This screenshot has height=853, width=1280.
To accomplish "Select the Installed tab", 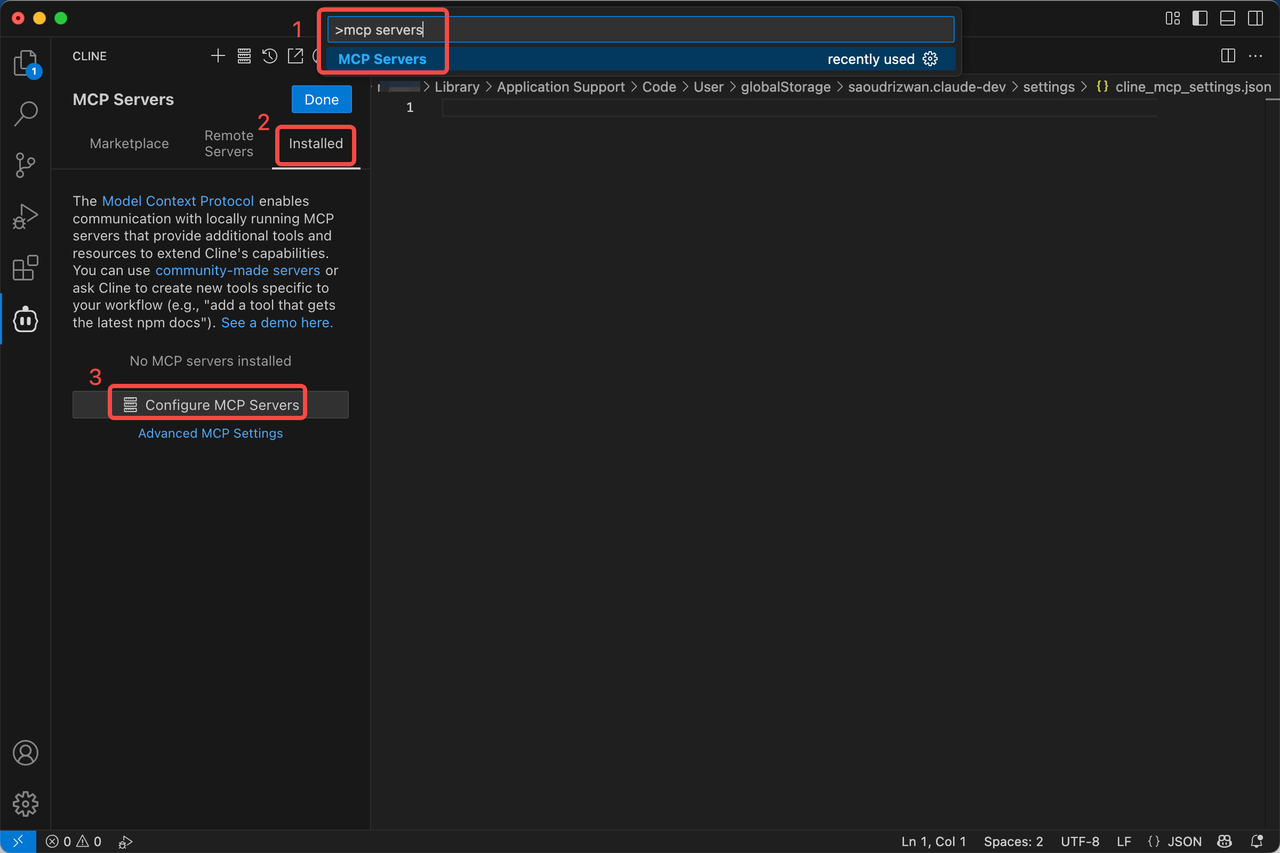I will [316, 143].
